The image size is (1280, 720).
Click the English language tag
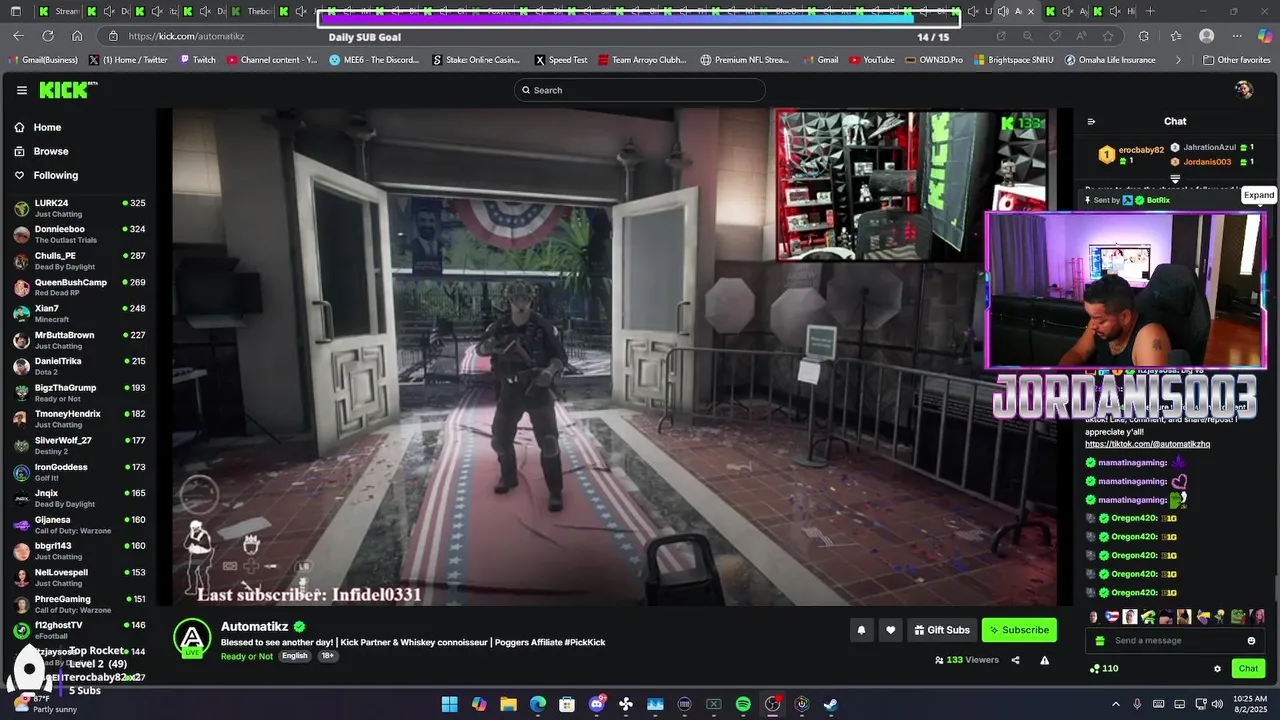(x=294, y=656)
